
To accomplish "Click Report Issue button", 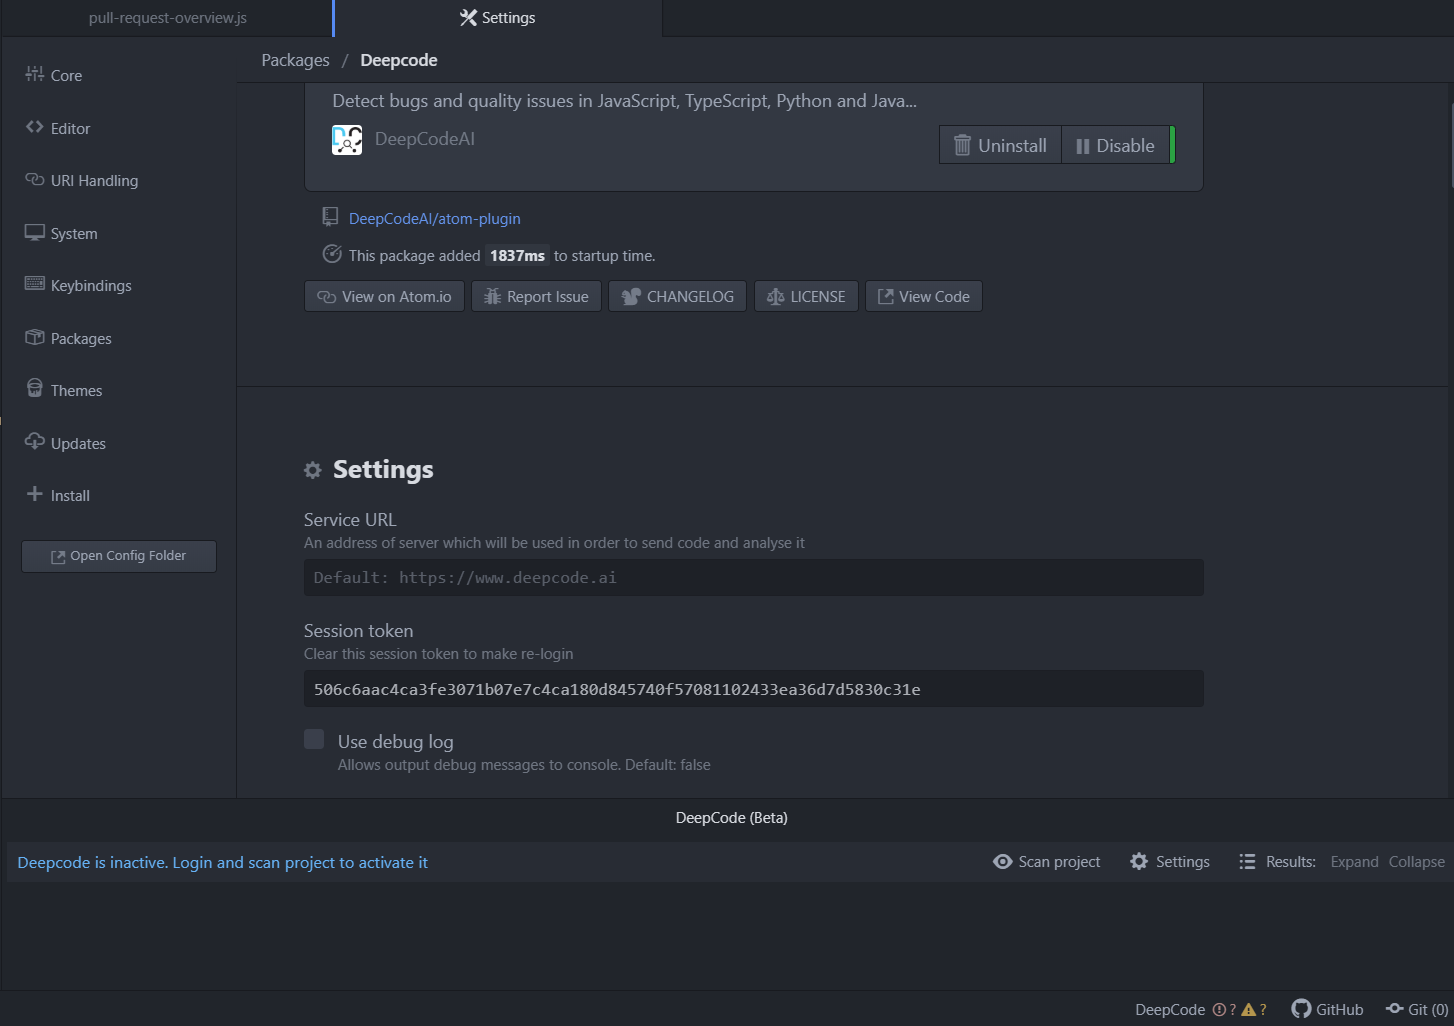I will click(536, 297).
